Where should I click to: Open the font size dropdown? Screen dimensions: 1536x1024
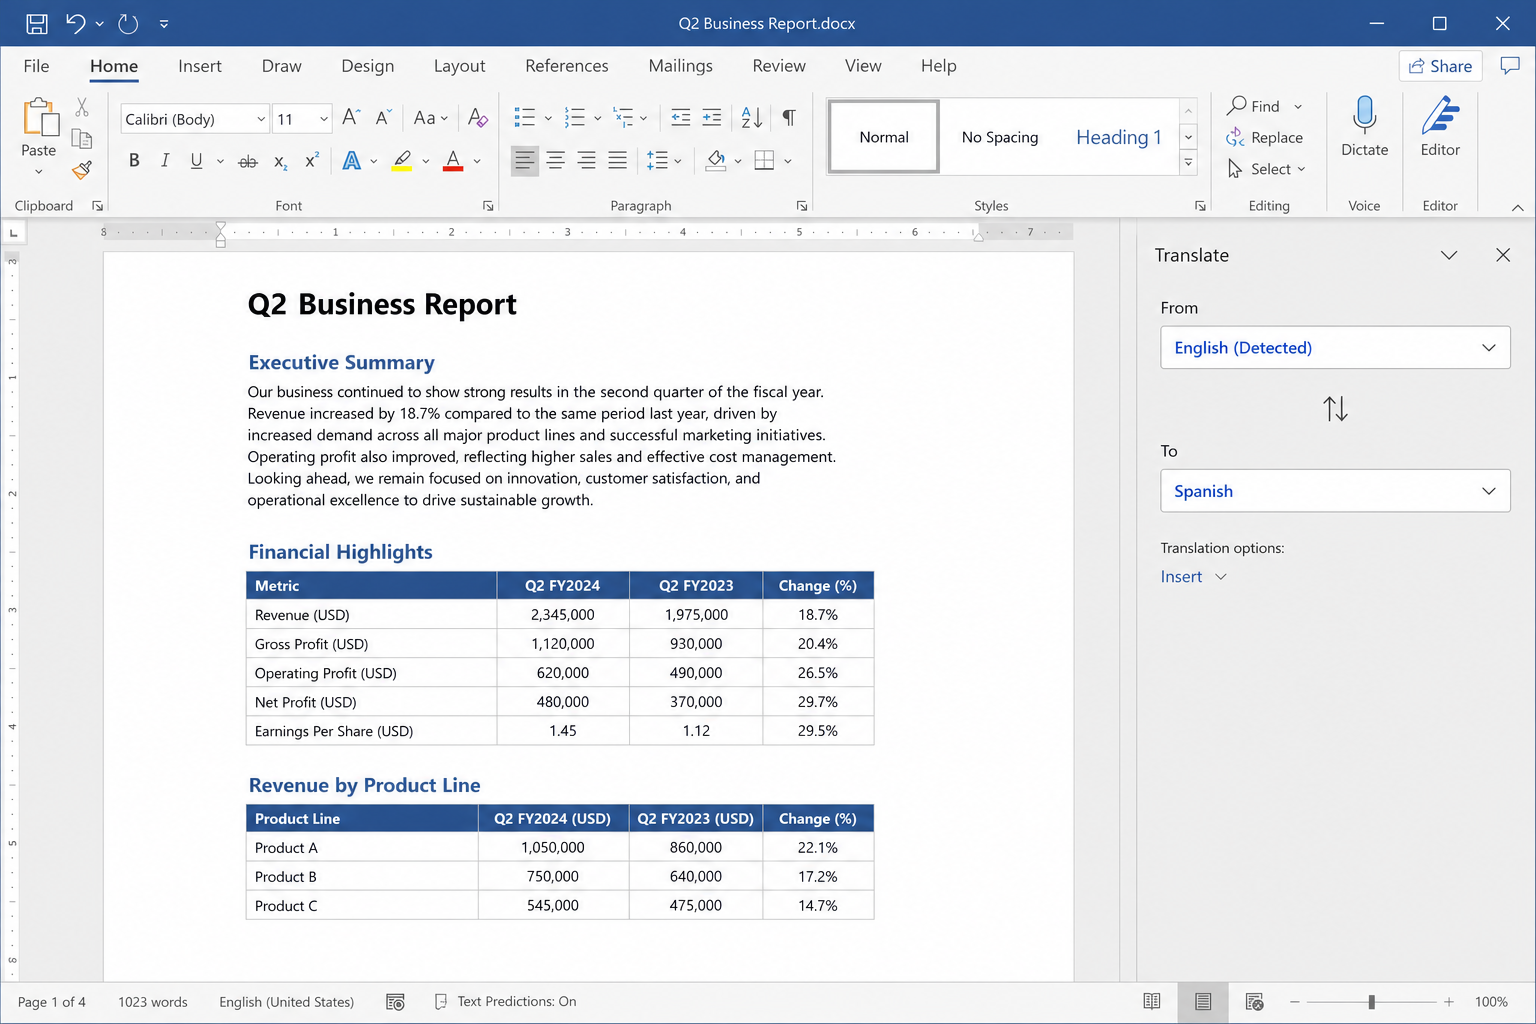point(324,119)
